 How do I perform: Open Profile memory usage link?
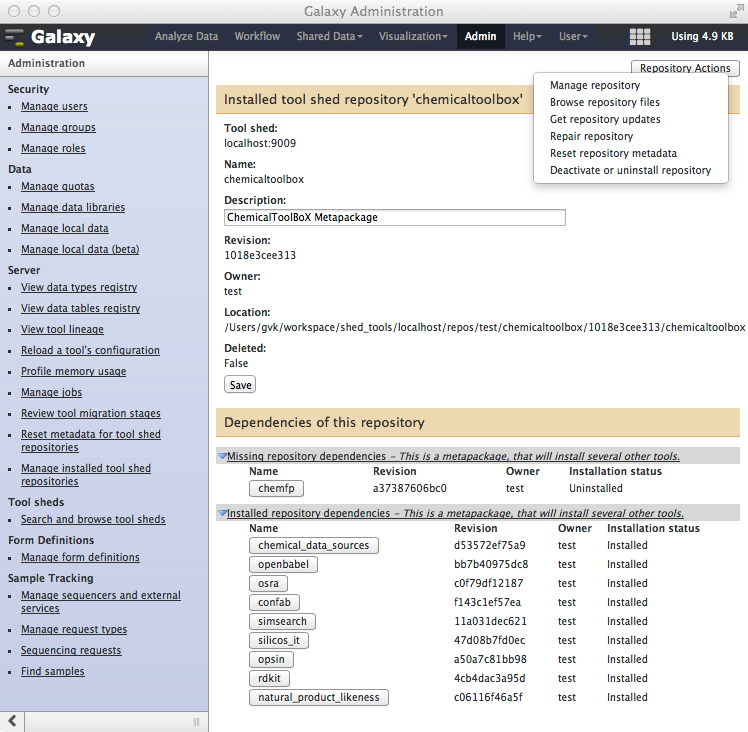tap(73, 371)
